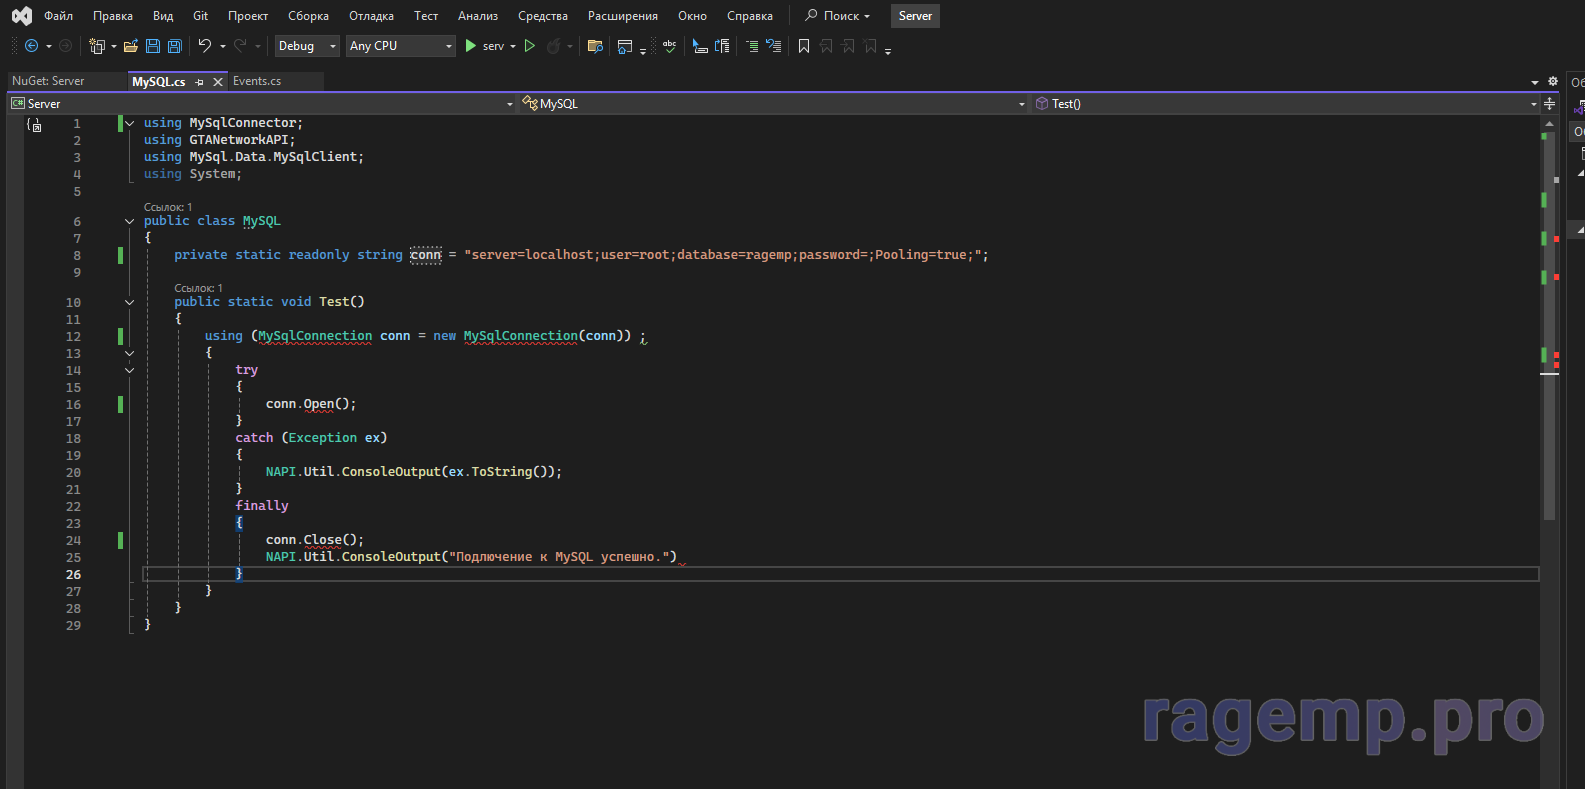1585x789 pixels.
Task: Click the Save file icon
Action: click(x=153, y=46)
